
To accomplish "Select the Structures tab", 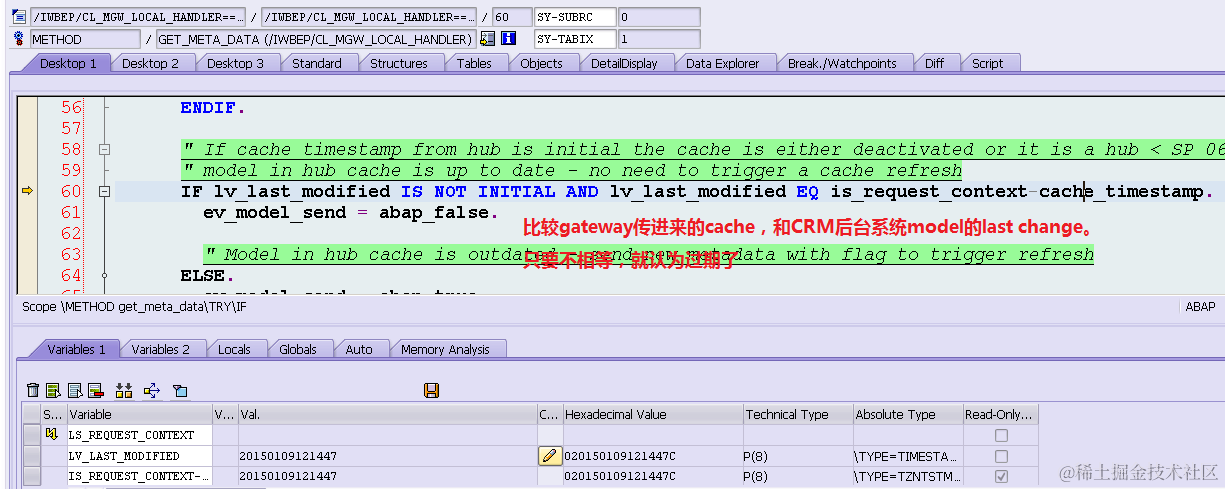I will 399,63.
